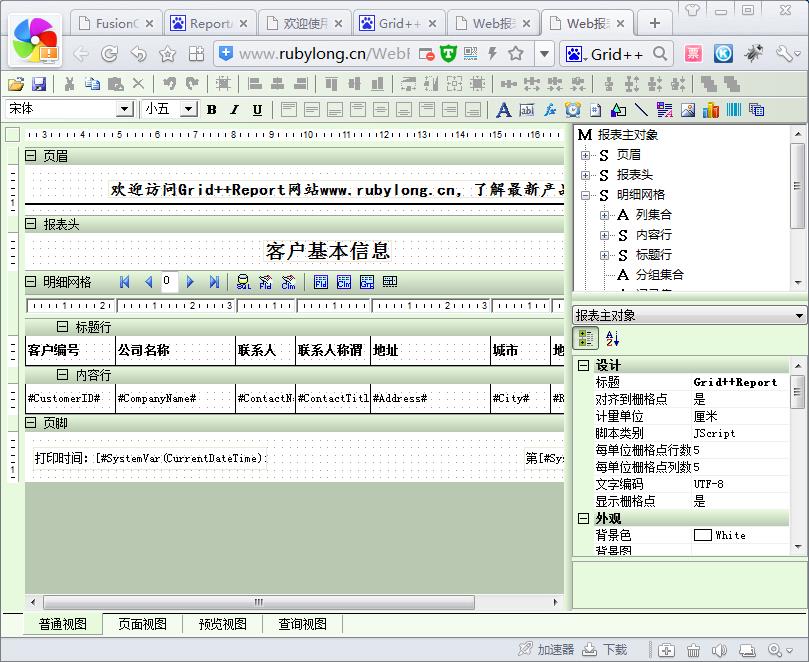Insert a picture box control

click(x=688, y=109)
